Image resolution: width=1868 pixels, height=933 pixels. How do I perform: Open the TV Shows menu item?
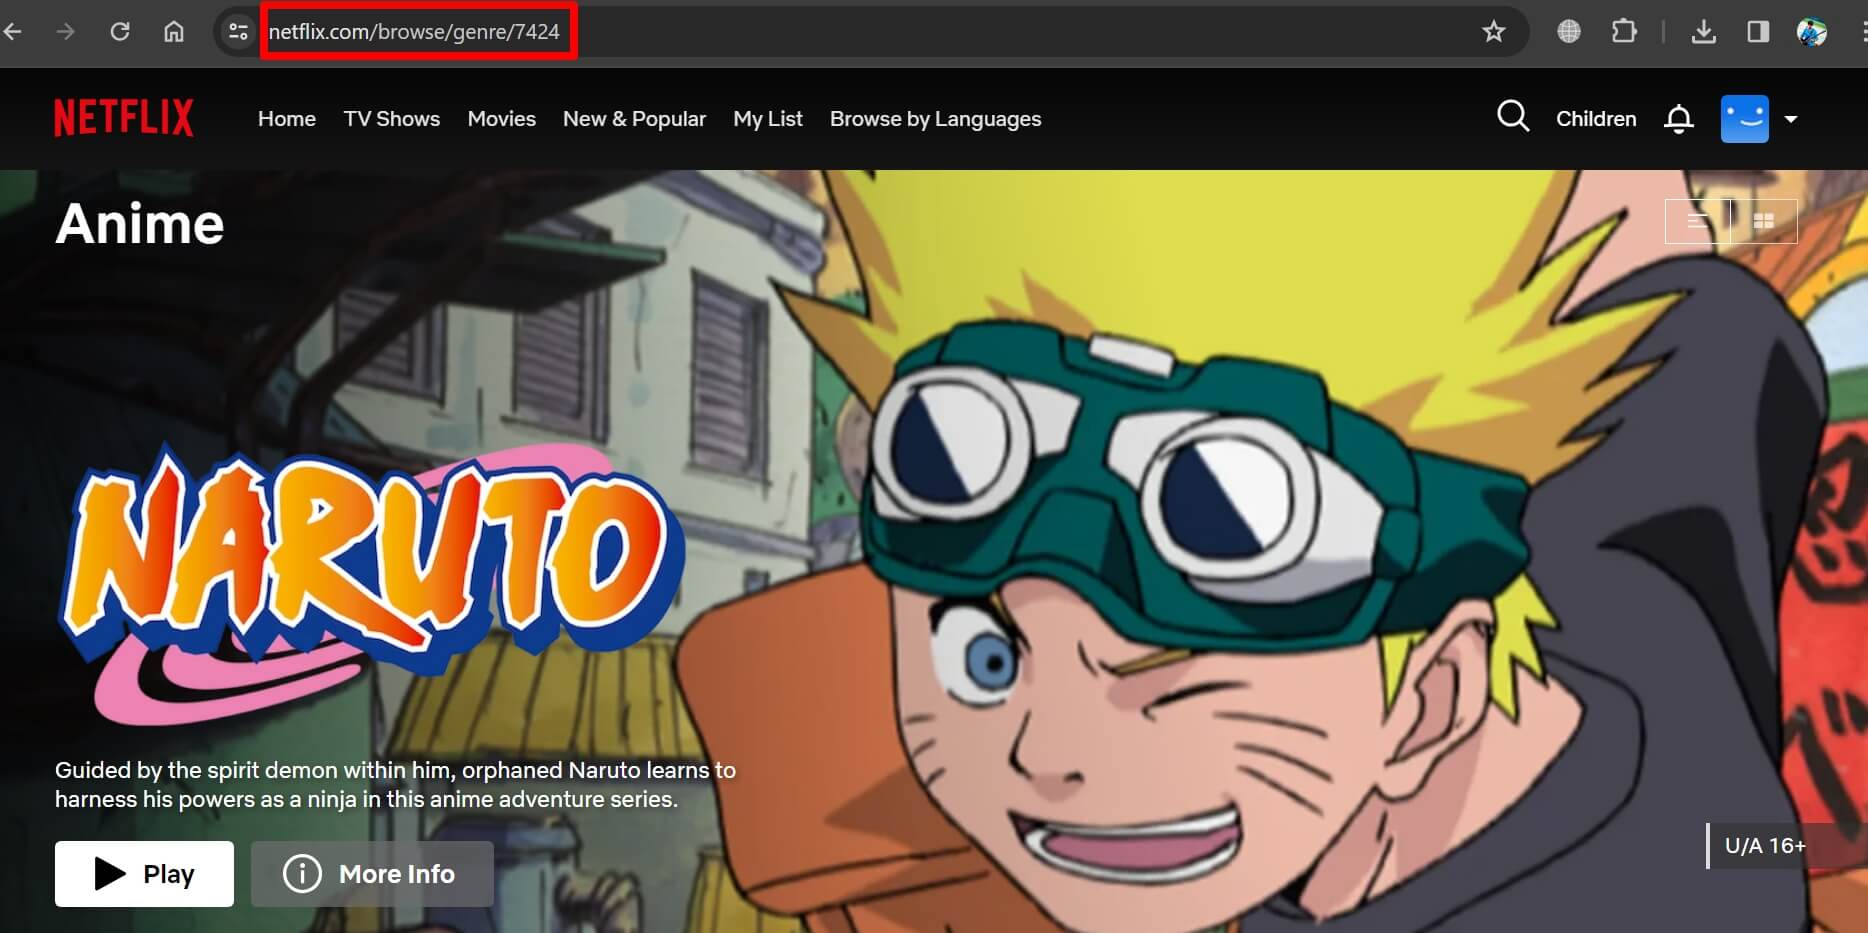pyautogui.click(x=392, y=119)
